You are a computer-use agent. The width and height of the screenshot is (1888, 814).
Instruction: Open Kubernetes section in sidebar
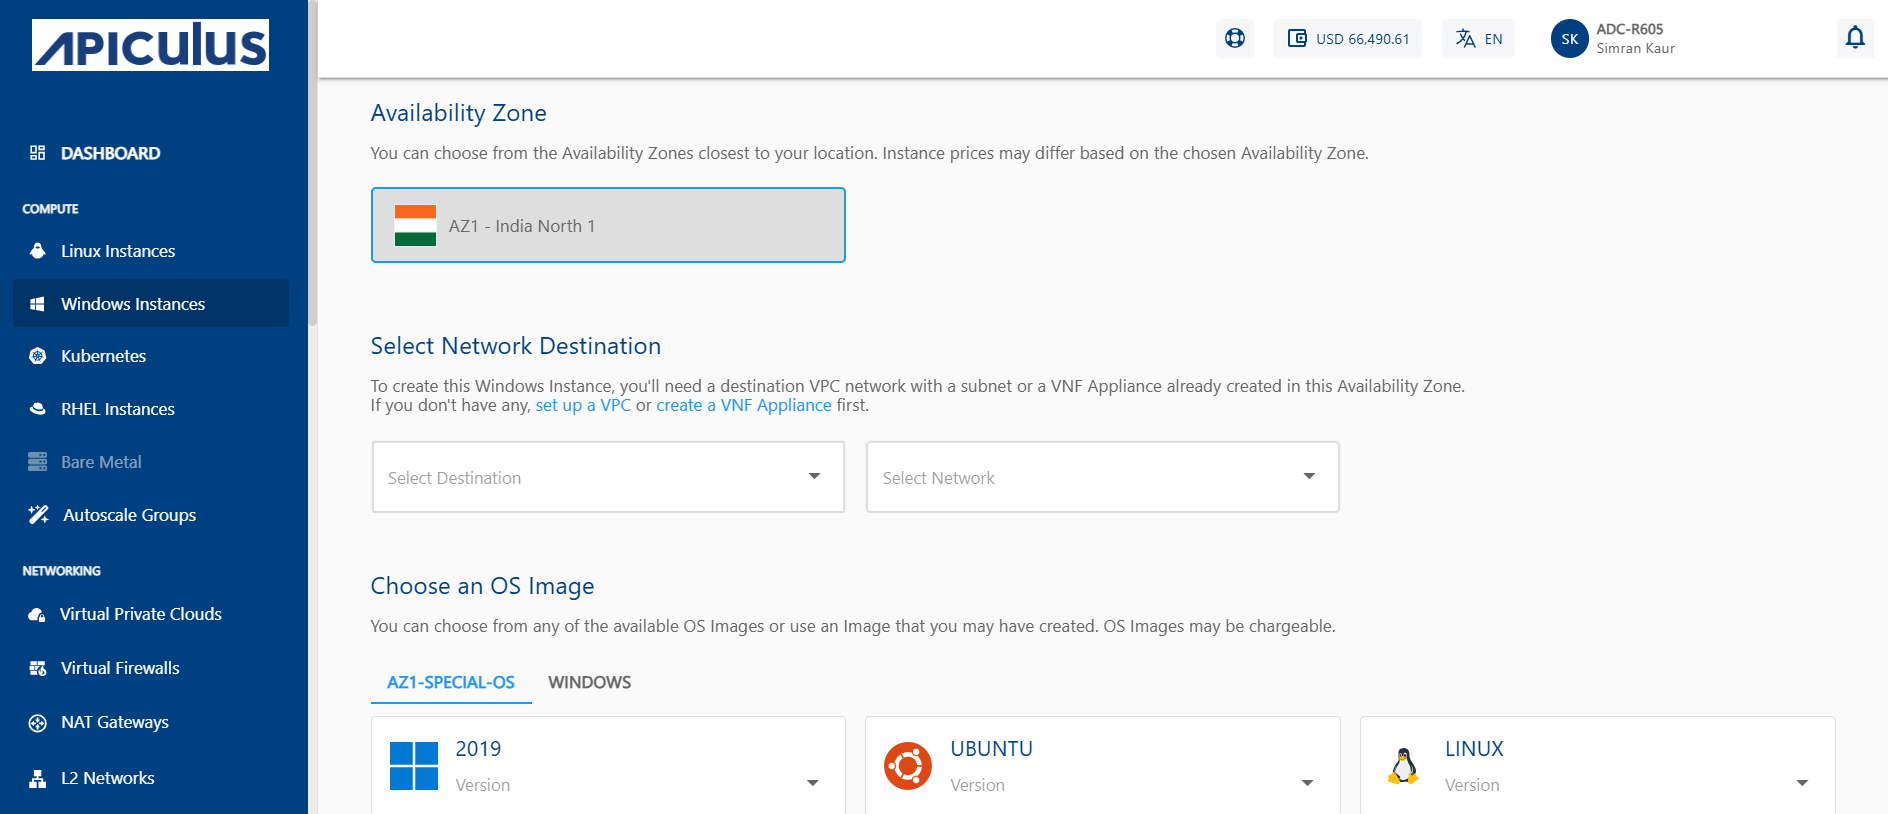point(103,356)
